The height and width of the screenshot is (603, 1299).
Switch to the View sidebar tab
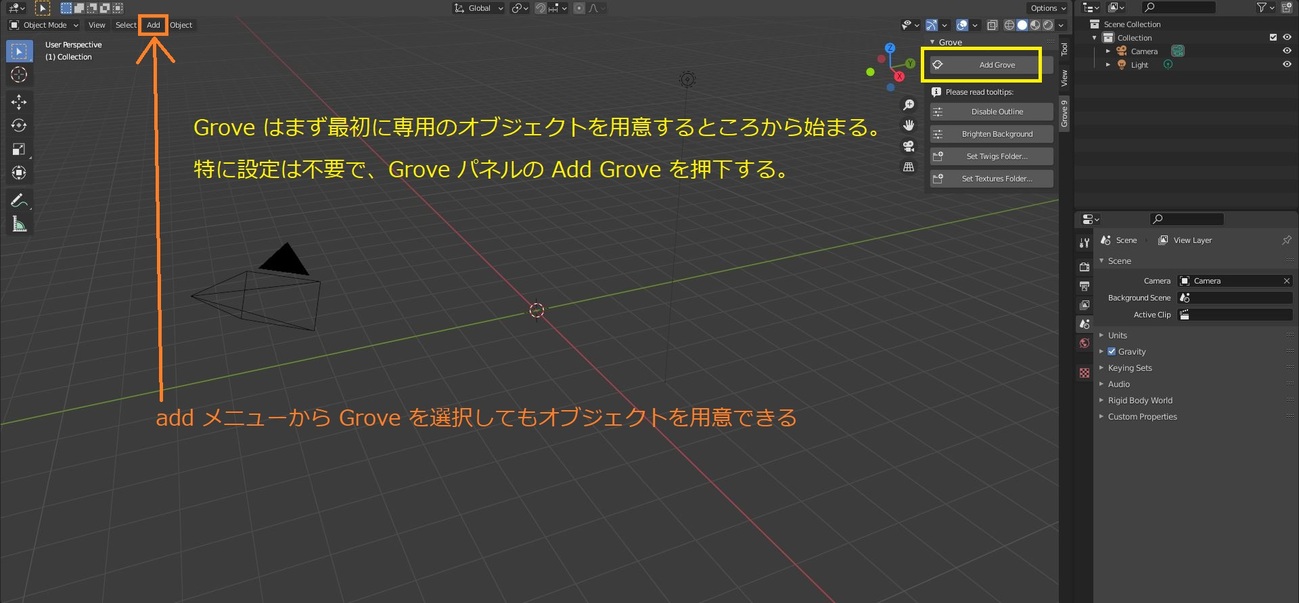[1064, 77]
